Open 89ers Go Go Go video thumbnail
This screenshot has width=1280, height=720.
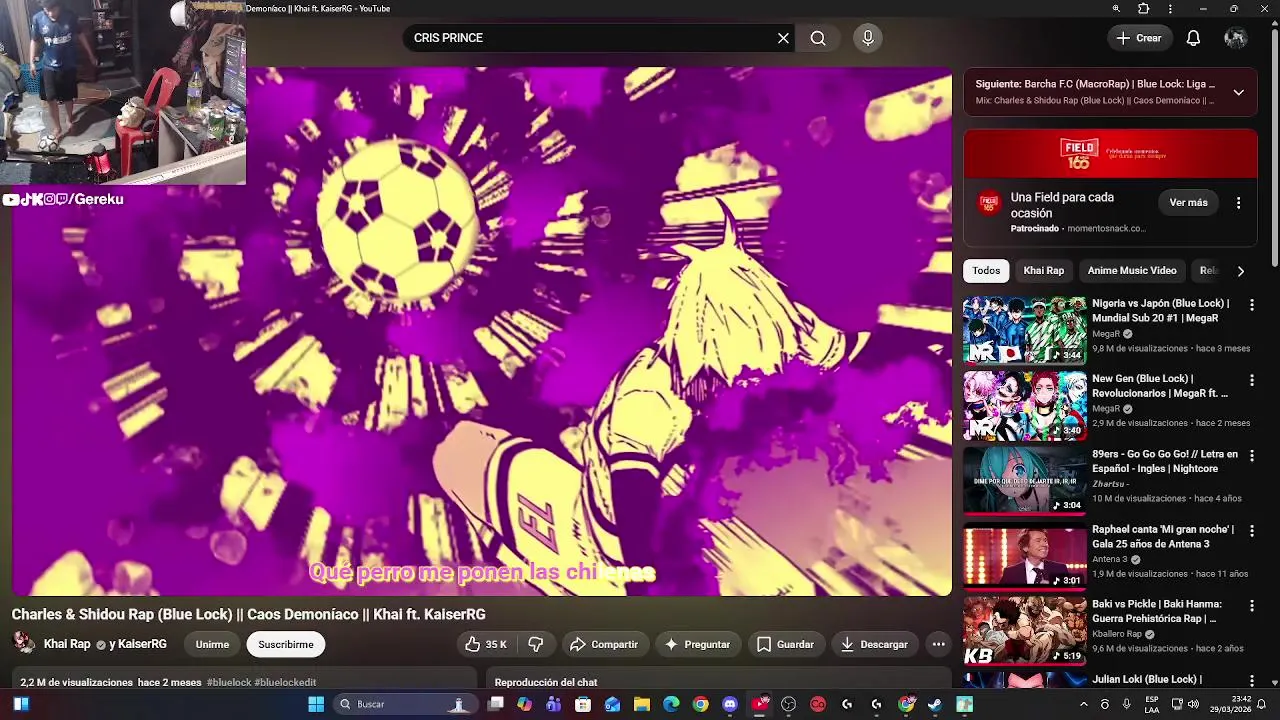click(1024, 480)
